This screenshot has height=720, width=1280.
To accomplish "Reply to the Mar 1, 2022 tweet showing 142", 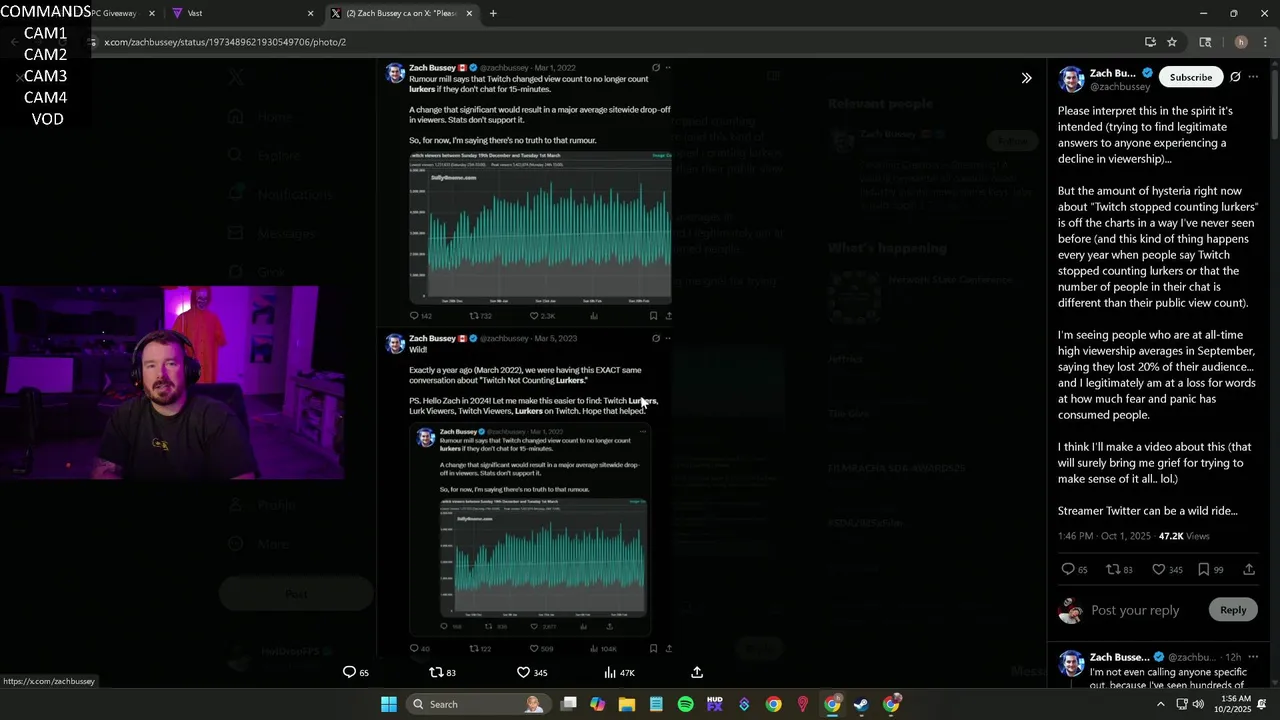I will click(x=421, y=316).
